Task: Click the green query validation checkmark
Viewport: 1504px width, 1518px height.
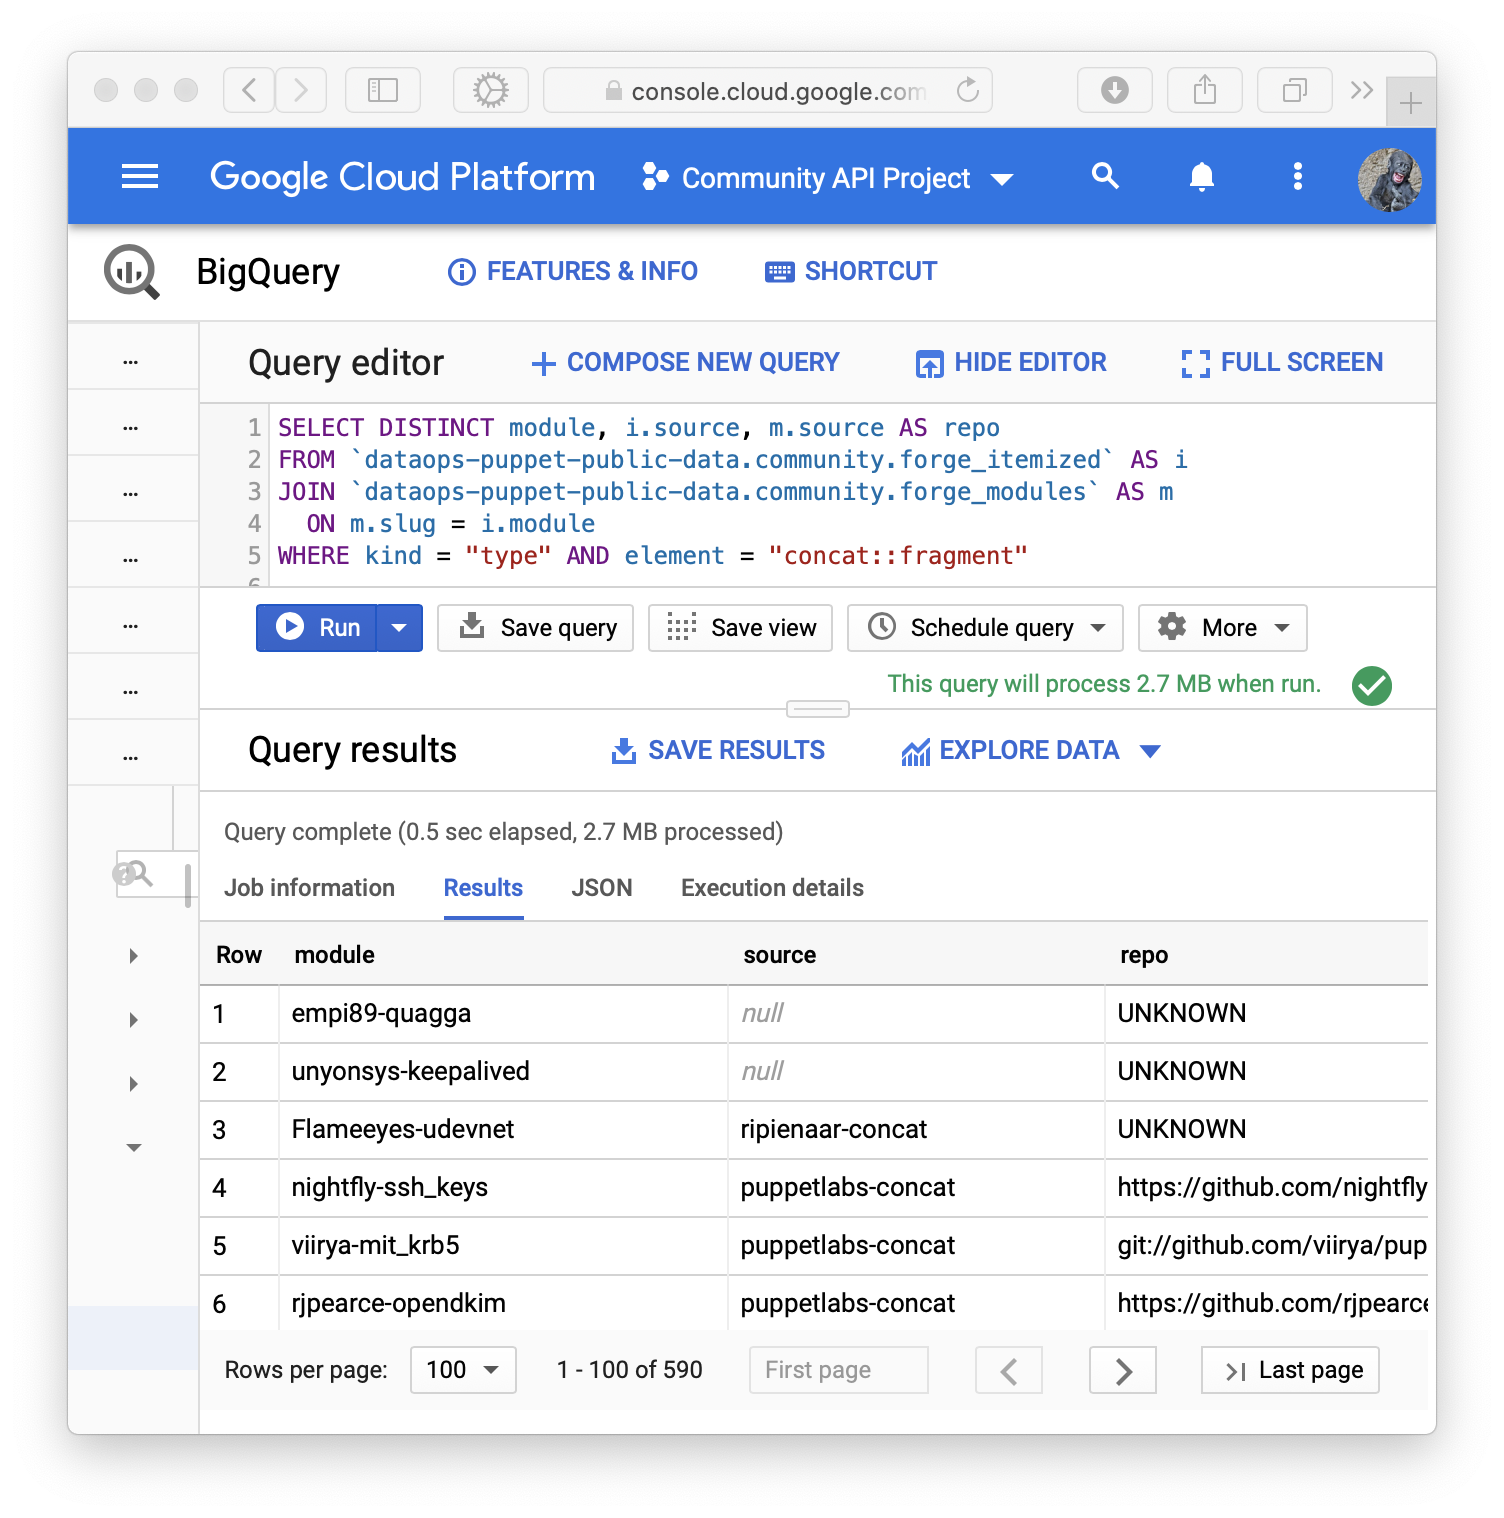Action: tap(1372, 685)
